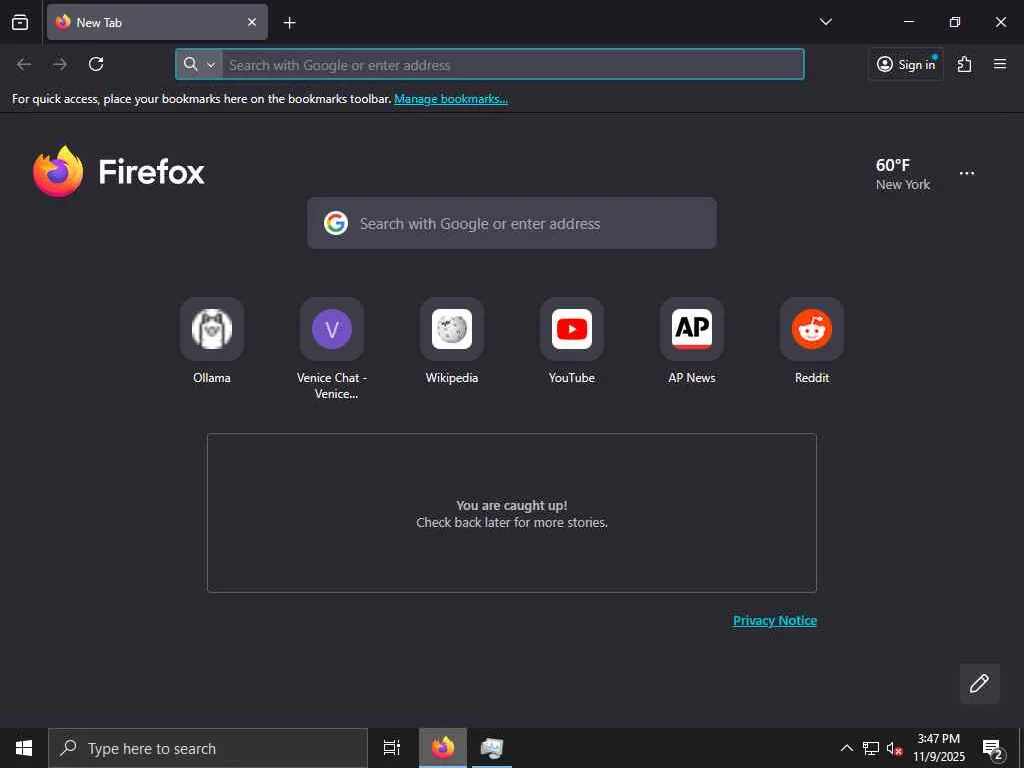1024x768 pixels.
Task: Open the network status tray icon
Action: point(871,748)
